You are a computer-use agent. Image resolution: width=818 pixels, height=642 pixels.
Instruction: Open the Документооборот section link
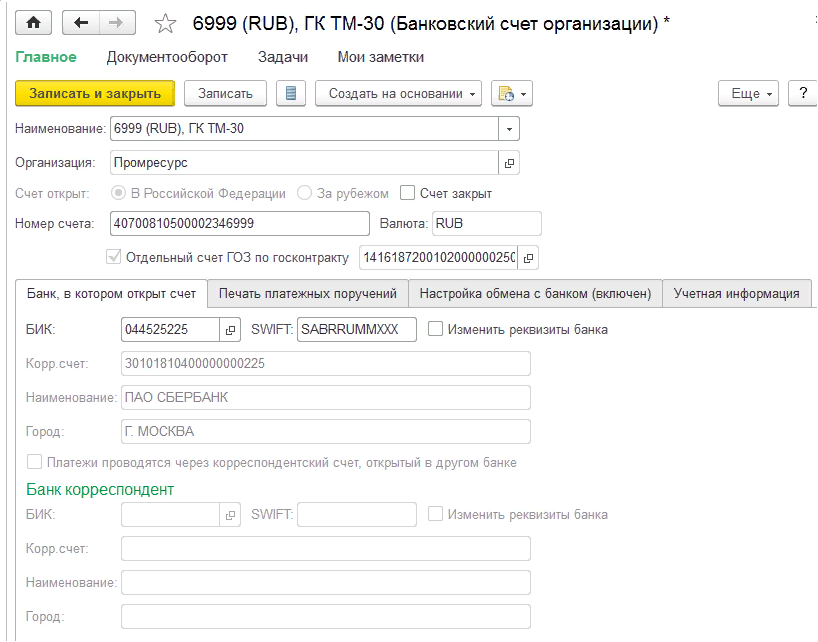[167, 57]
